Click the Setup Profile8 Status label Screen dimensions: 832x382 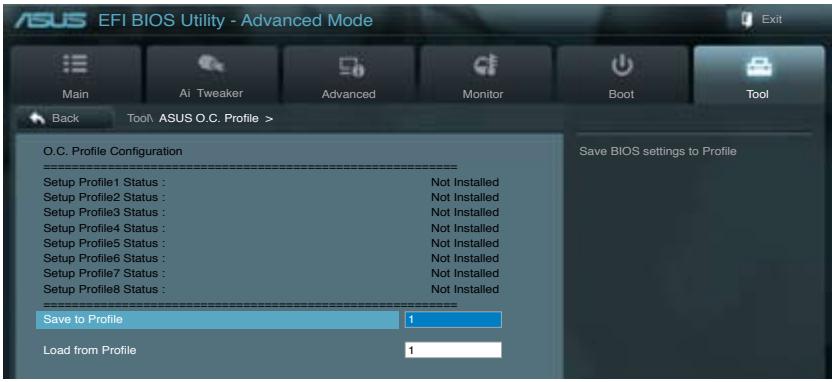click(105, 289)
